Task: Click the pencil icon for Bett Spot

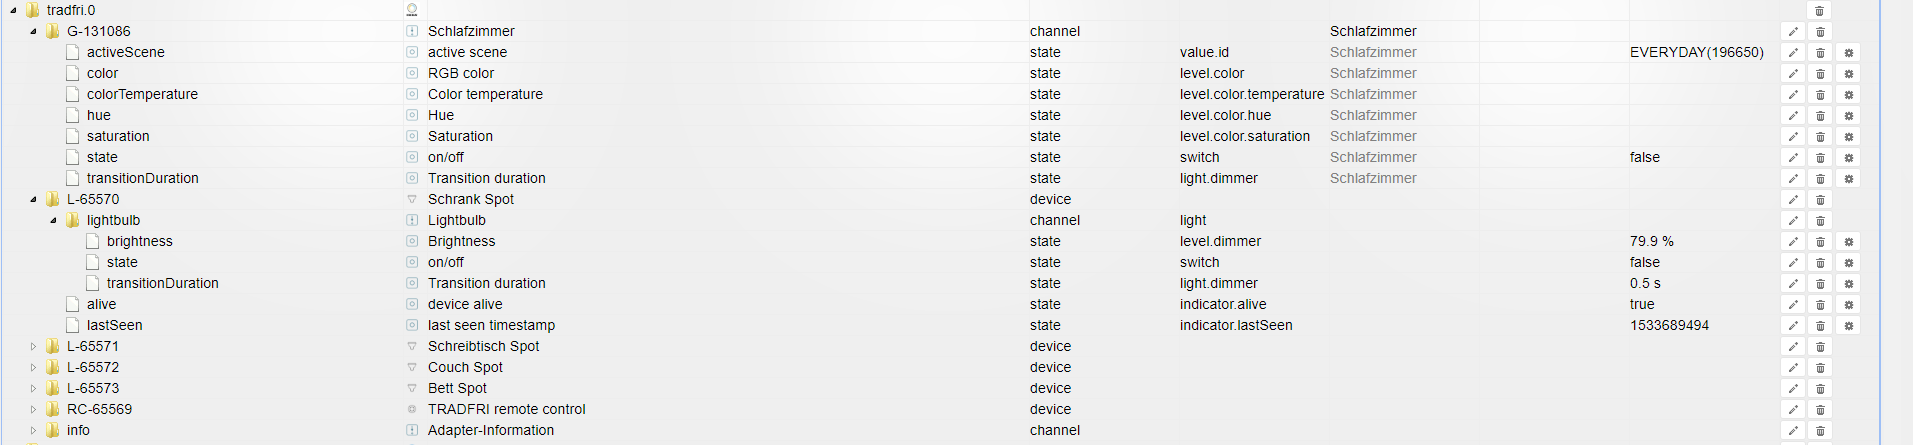Action: (1793, 389)
